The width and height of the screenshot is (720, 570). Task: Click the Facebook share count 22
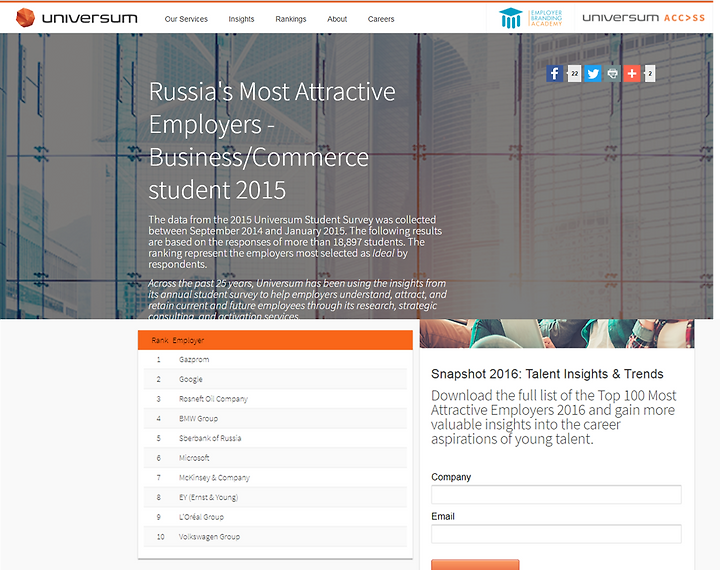pos(574,73)
